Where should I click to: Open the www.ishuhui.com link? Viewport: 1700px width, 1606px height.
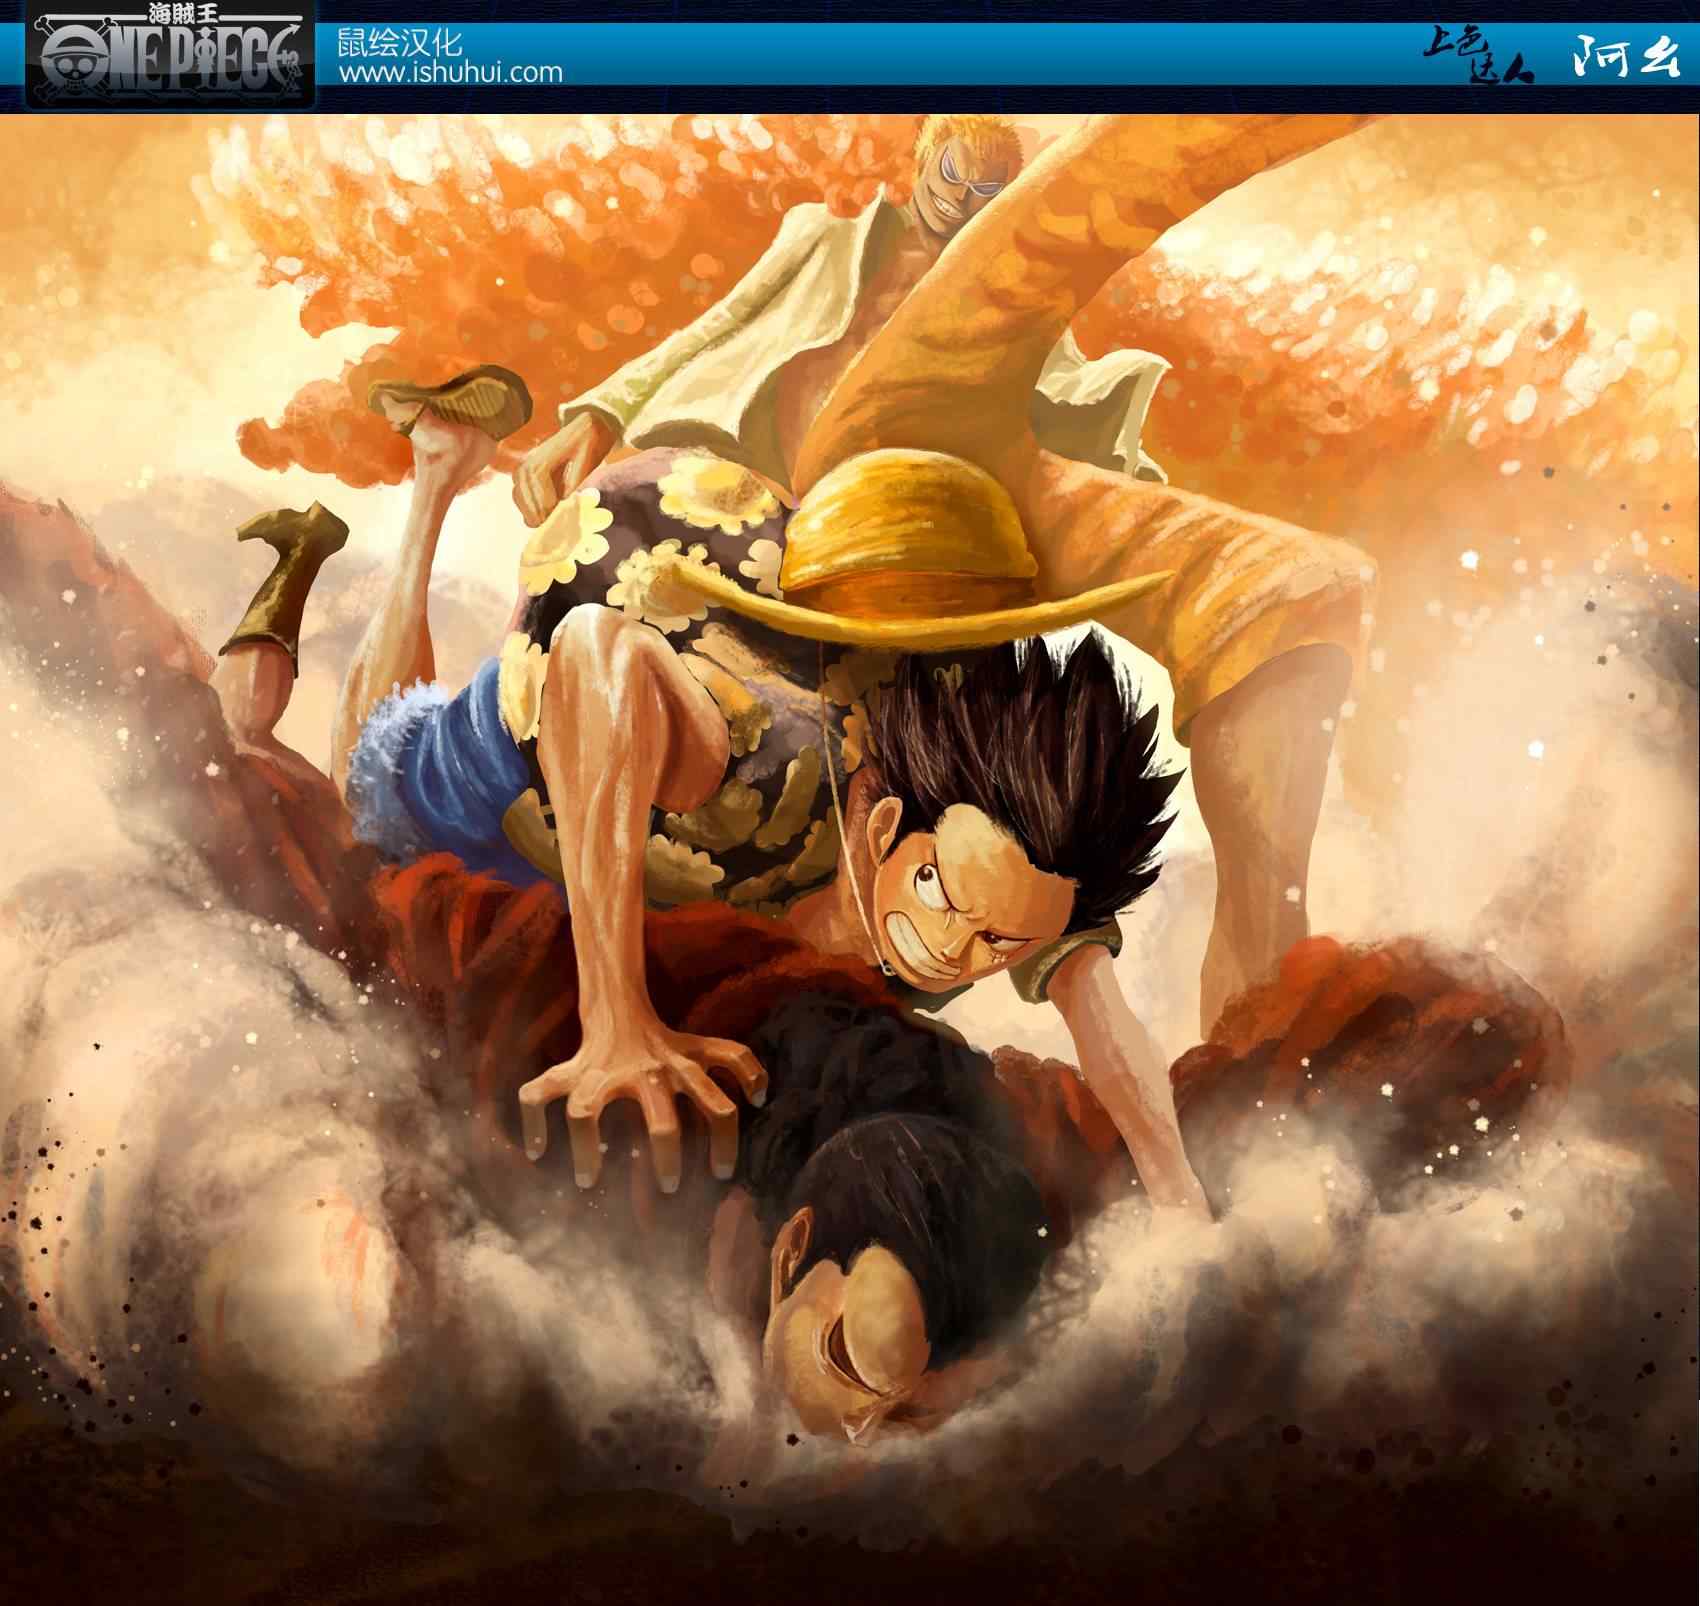[x=450, y=73]
